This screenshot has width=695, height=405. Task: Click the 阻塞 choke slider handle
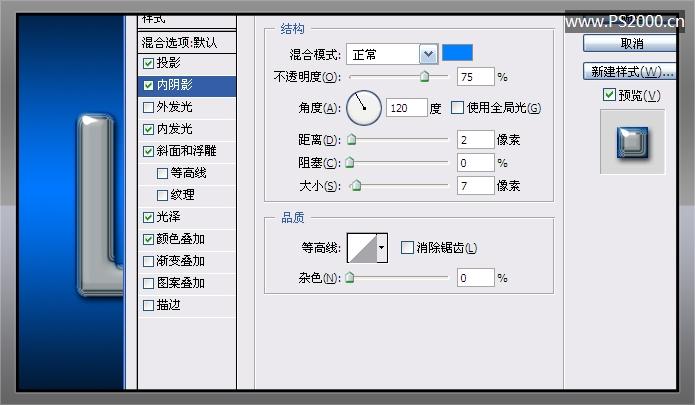[350, 163]
